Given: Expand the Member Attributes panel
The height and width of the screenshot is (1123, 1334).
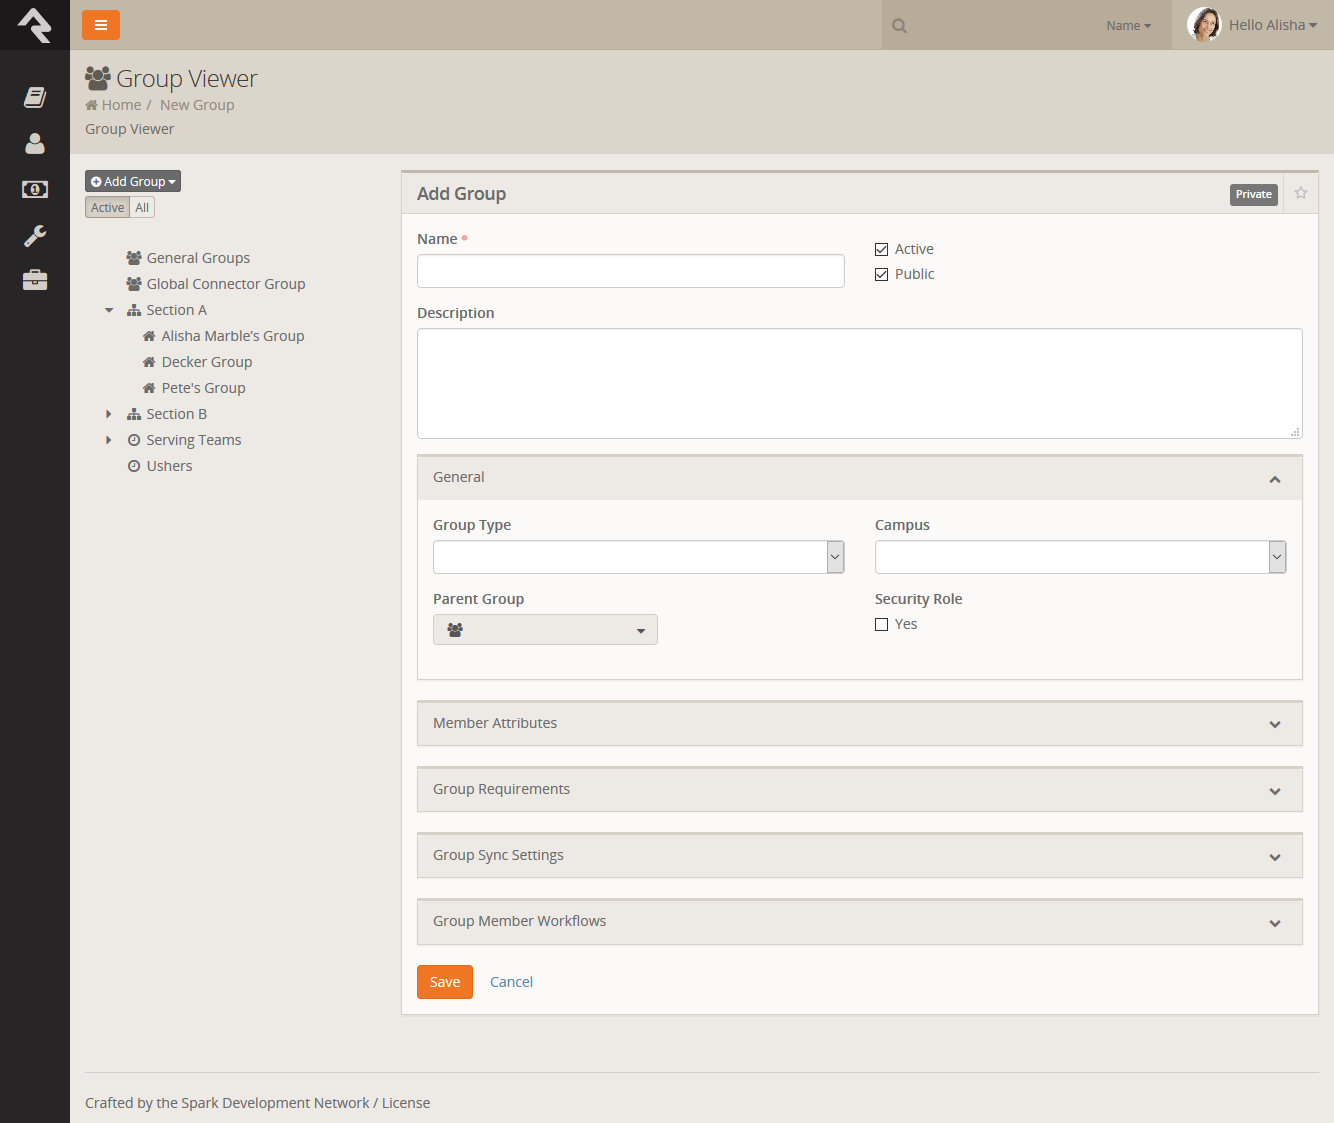Looking at the screenshot, I should tap(859, 724).
